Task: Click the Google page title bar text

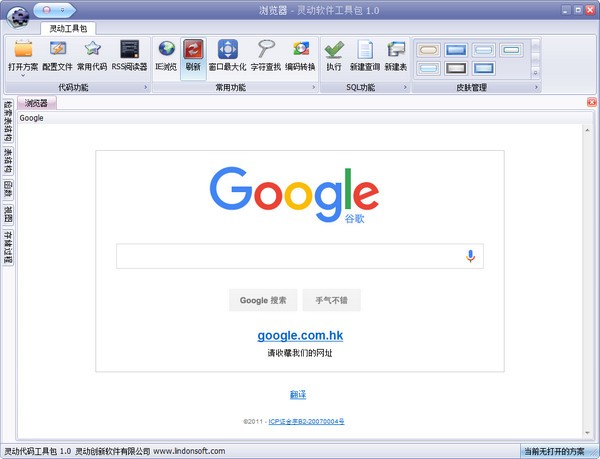Action: click(31, 118)
